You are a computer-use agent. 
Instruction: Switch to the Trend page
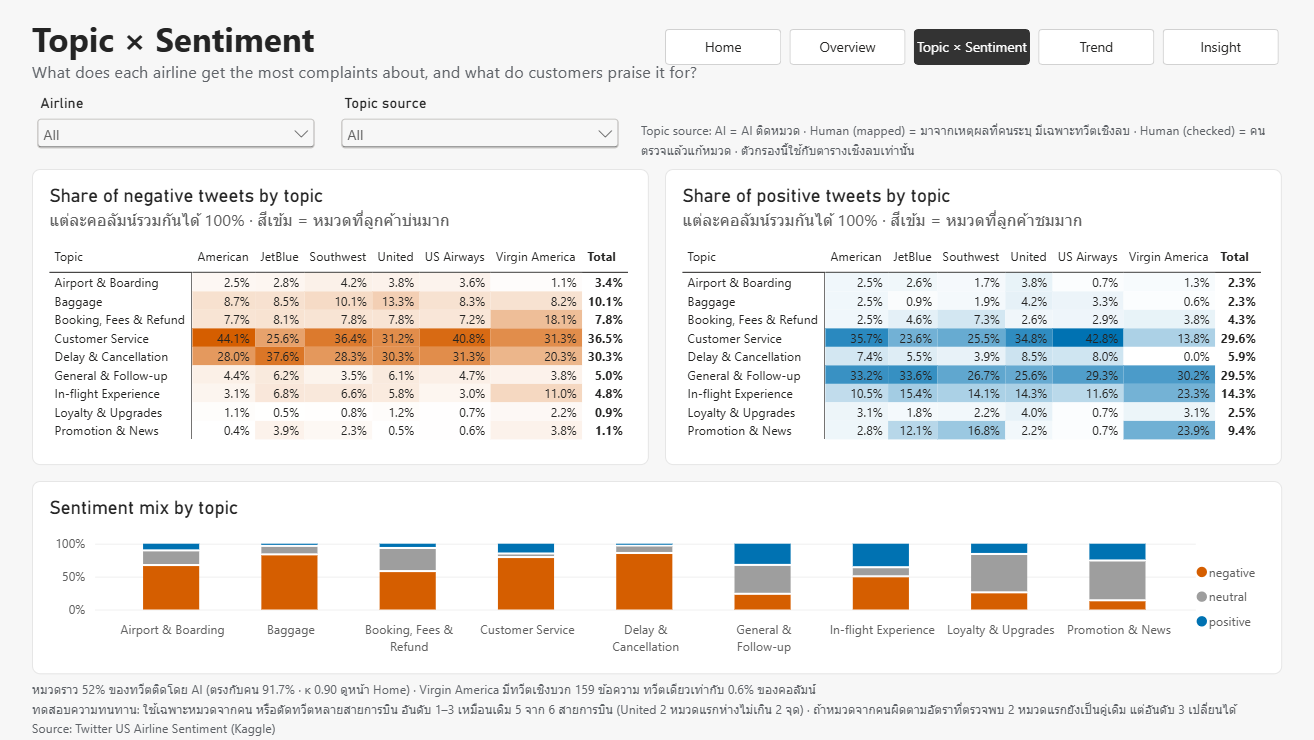point(1096,47)
